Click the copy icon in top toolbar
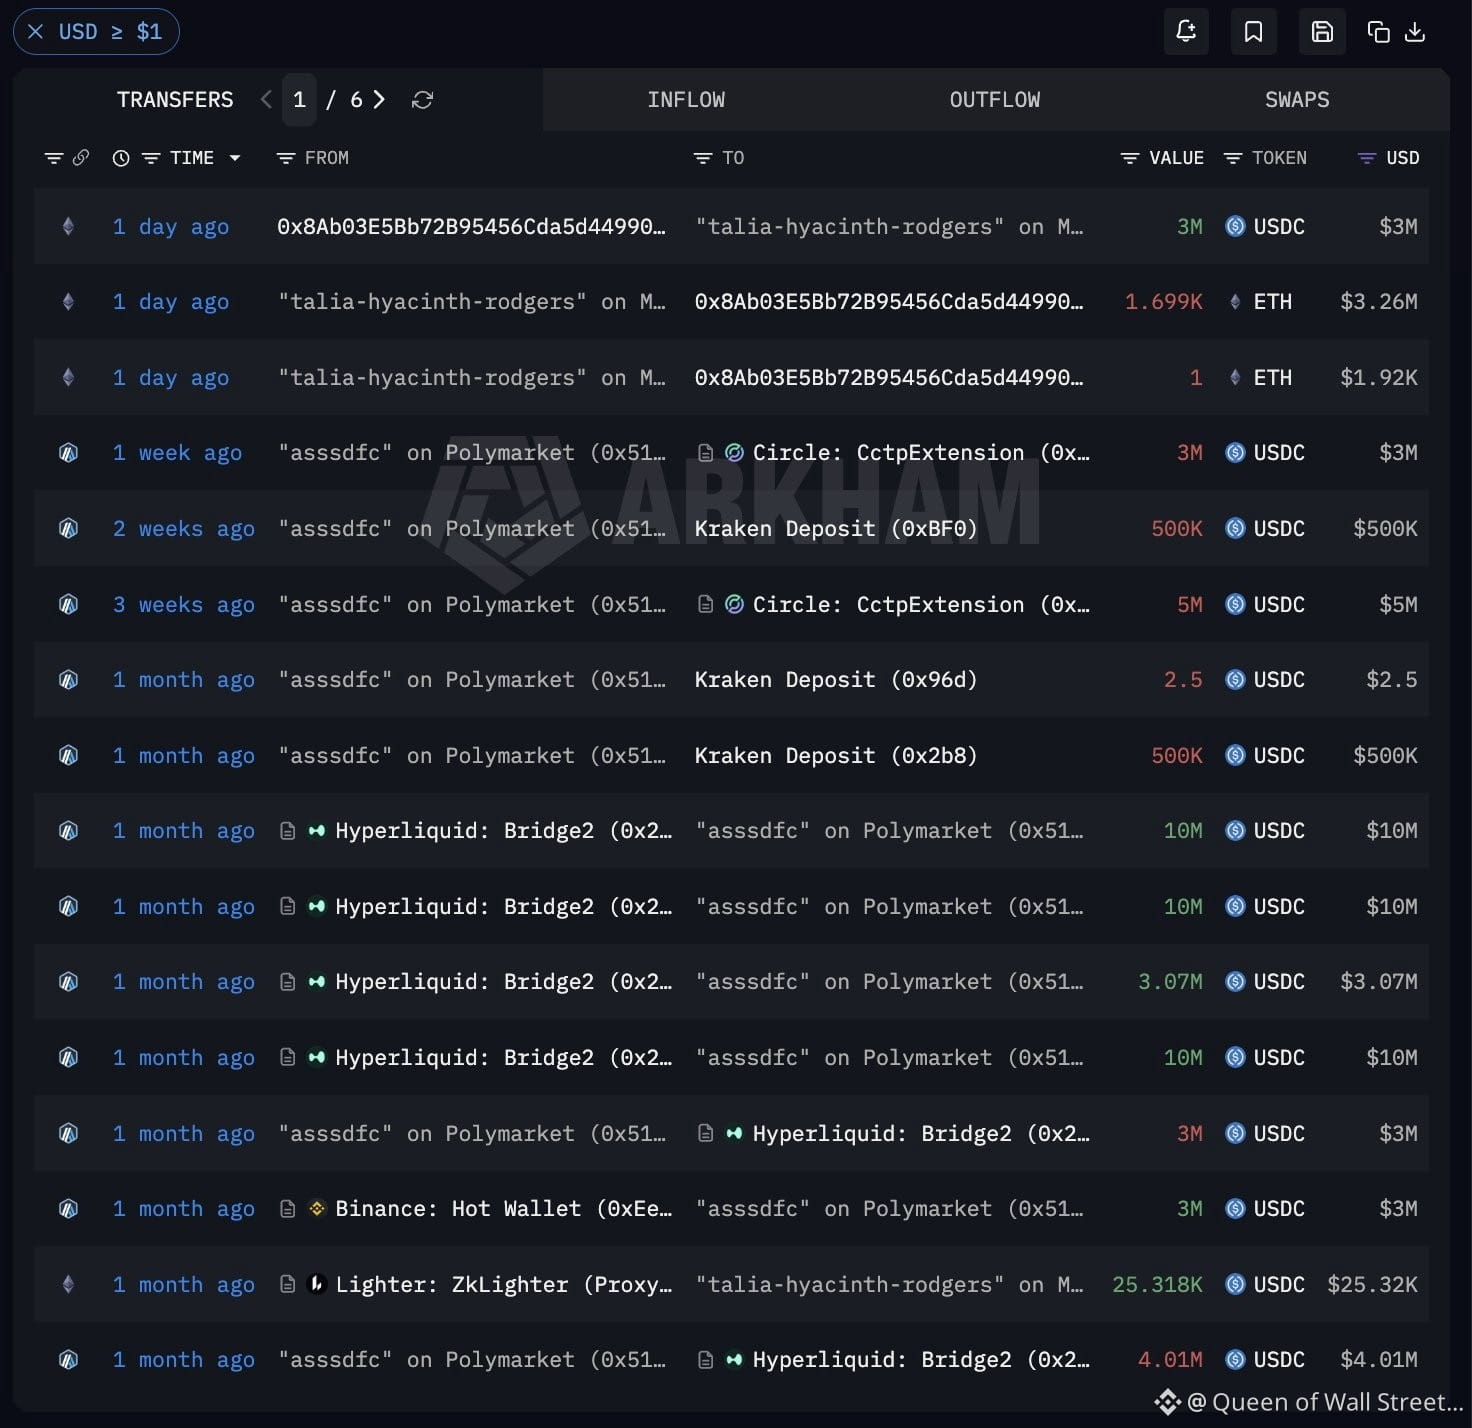Viewport: 1472px width, 1428px height. [1378, 32]
